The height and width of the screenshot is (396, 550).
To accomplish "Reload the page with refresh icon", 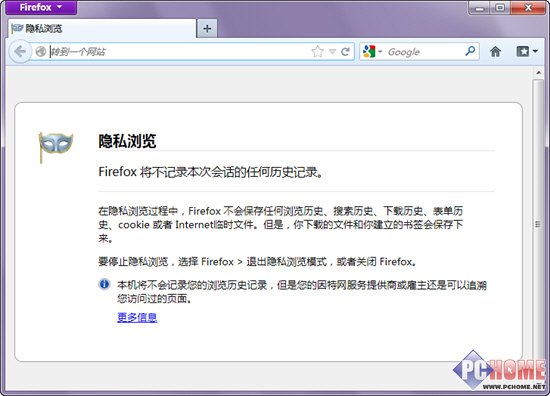I will 346,52.
